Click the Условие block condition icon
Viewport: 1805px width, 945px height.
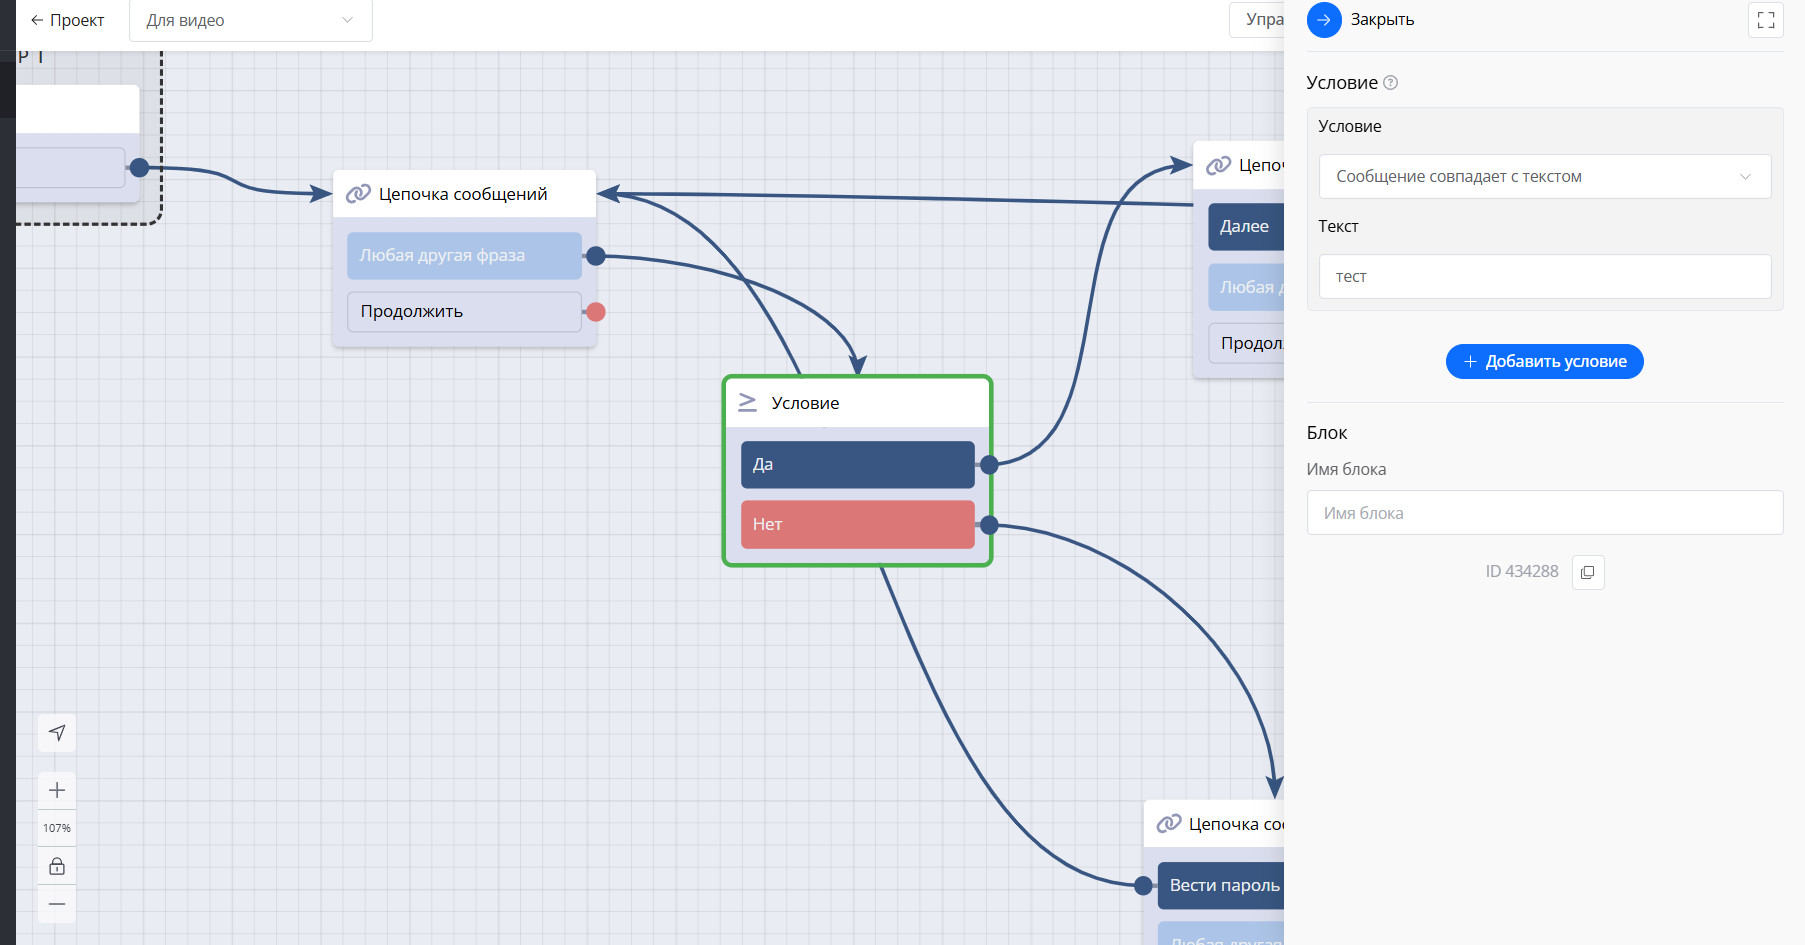(x=747, y=403)
